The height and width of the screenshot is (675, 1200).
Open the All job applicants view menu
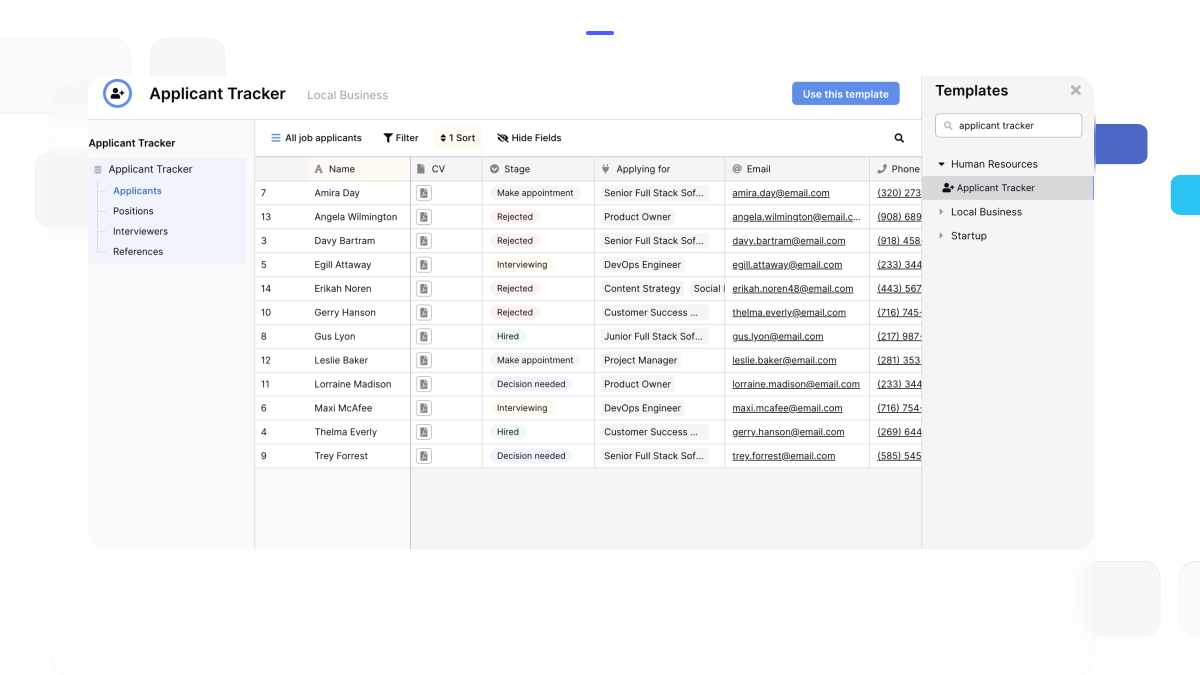pos(316,138)
